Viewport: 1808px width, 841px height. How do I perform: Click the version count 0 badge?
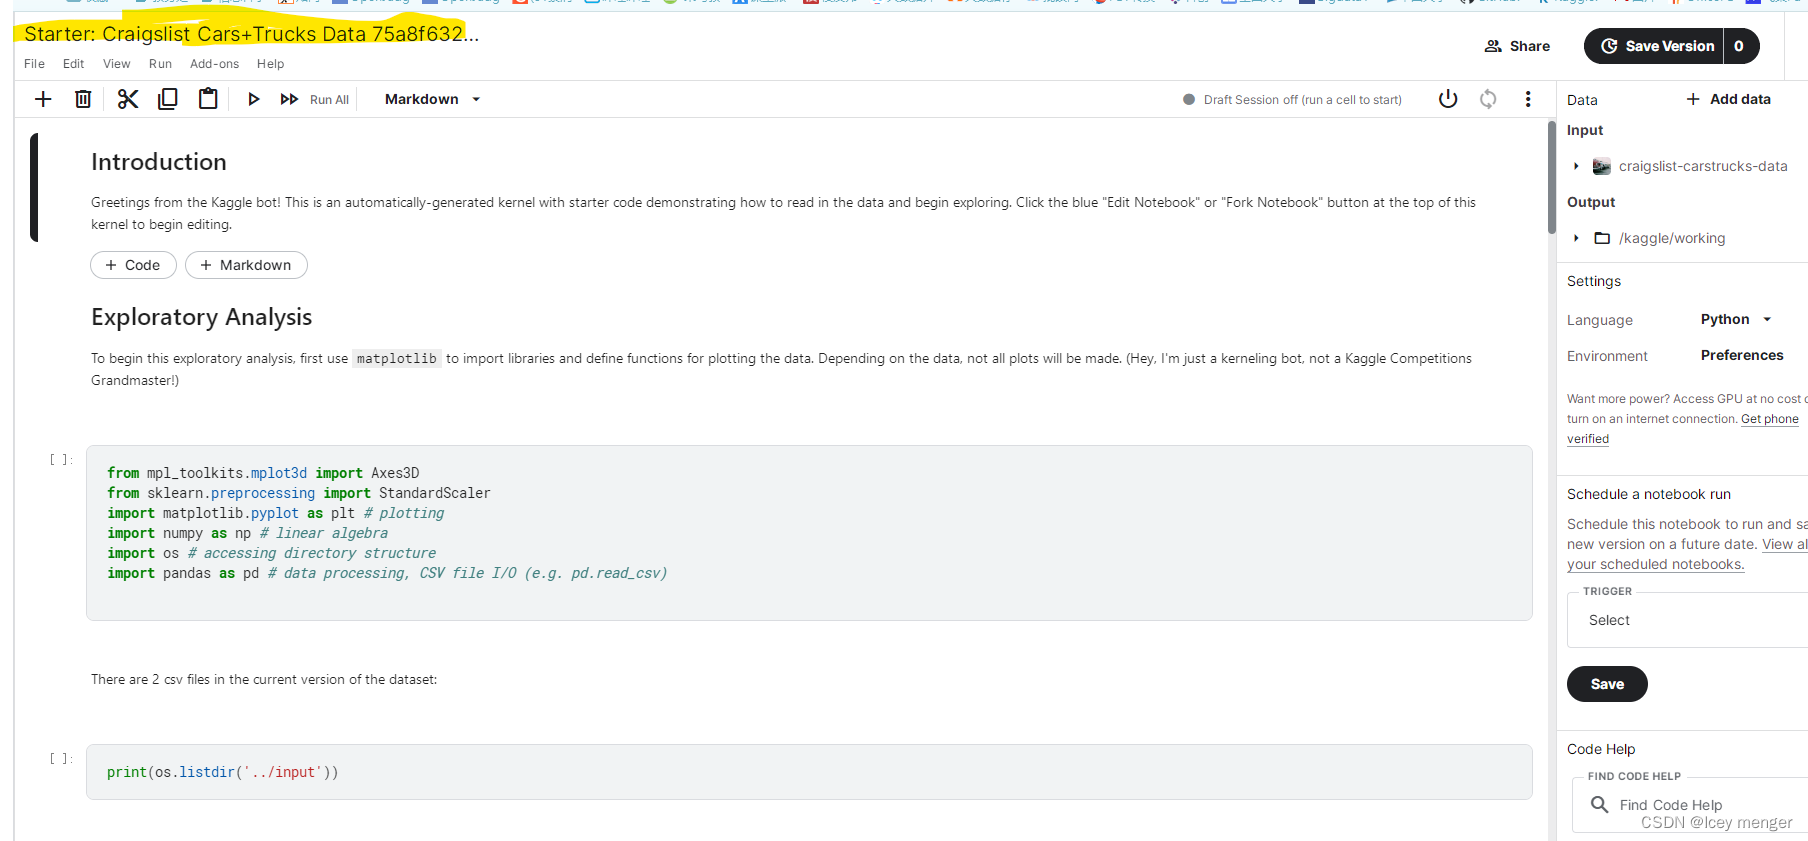1740,46
